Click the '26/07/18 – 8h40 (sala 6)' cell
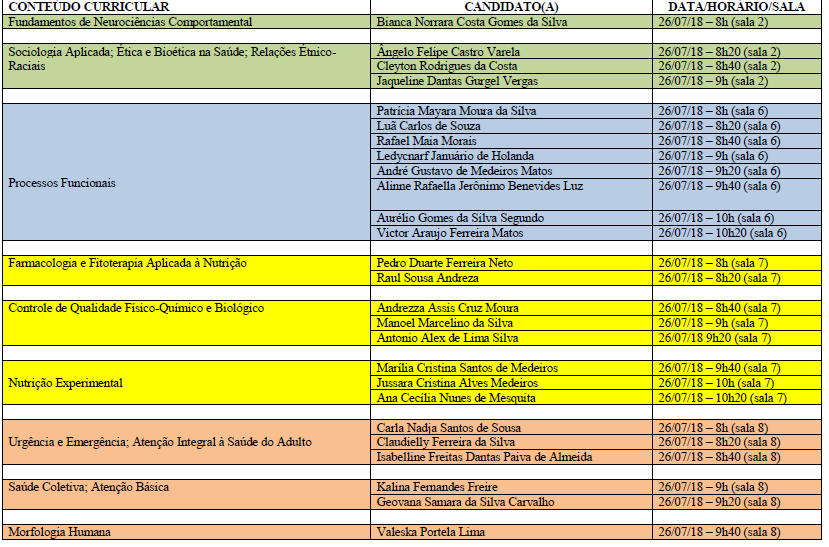 pyautogui.click(x=737, y=141)
